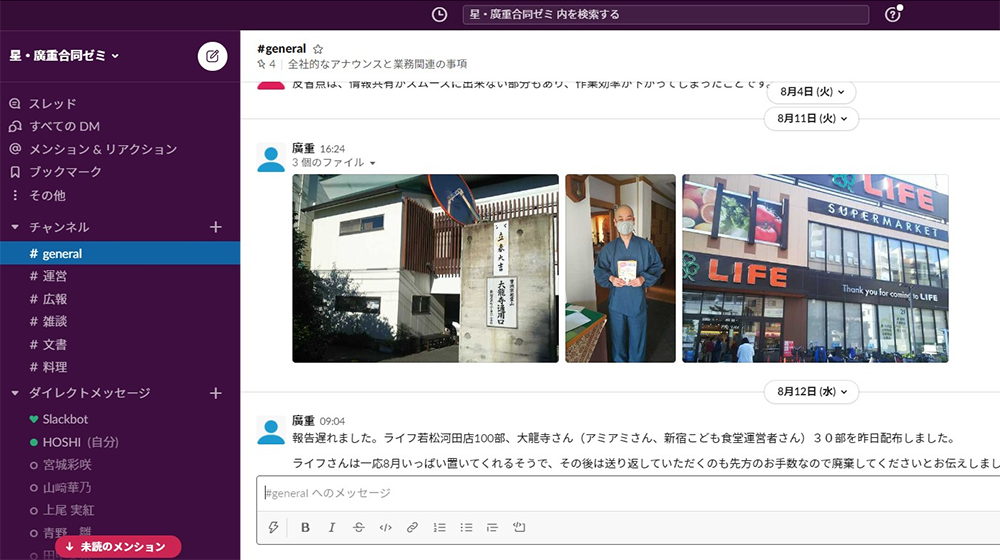Image resolution: width=1000 pixels, height=560 pixels.
Task: Apply bold formatting
Action: [x=305, y=527]
